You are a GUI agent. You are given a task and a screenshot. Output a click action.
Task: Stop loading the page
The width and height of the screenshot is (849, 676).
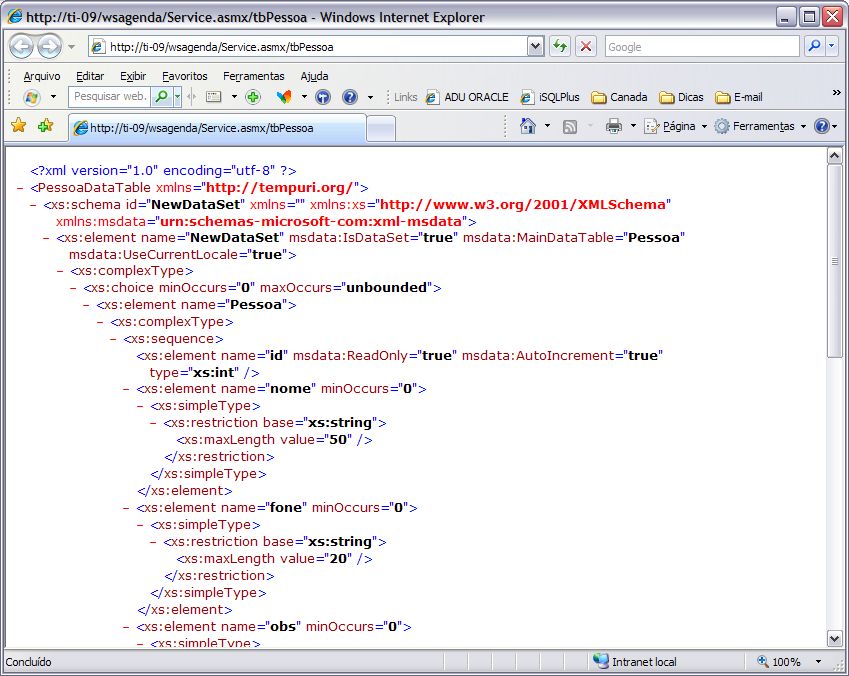click(585, 46)
